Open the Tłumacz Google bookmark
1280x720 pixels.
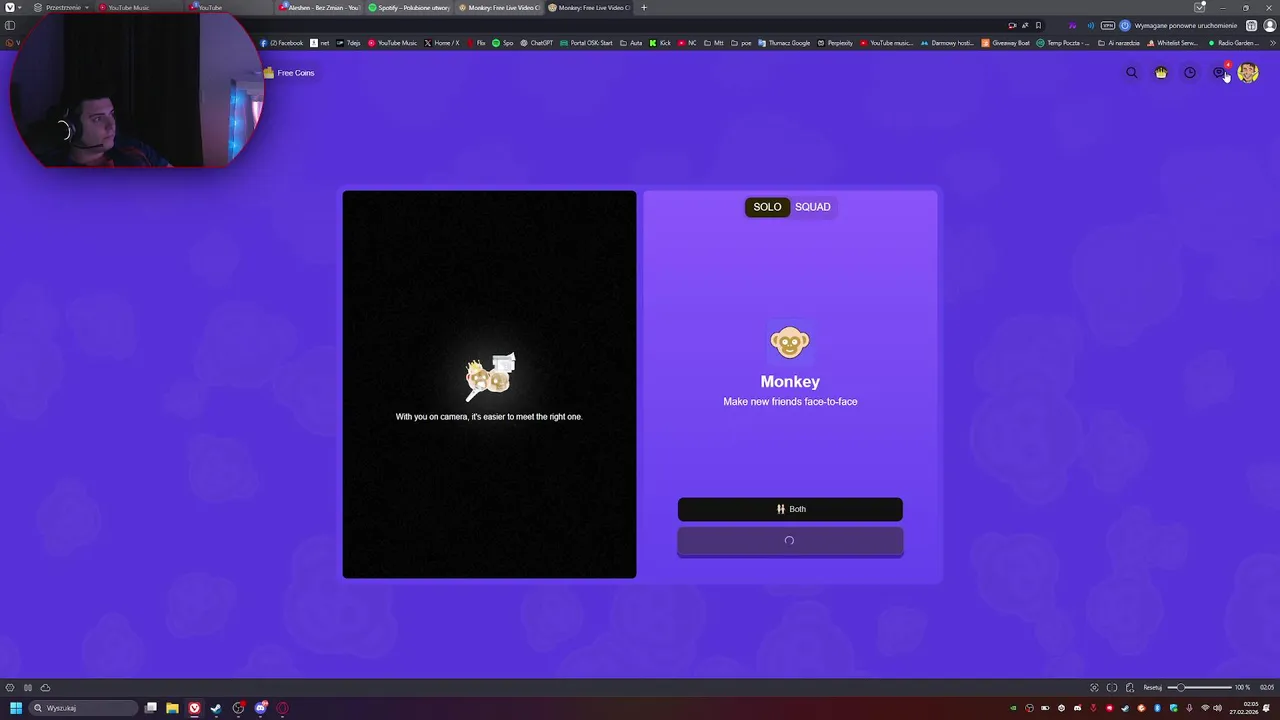point(785,43)
